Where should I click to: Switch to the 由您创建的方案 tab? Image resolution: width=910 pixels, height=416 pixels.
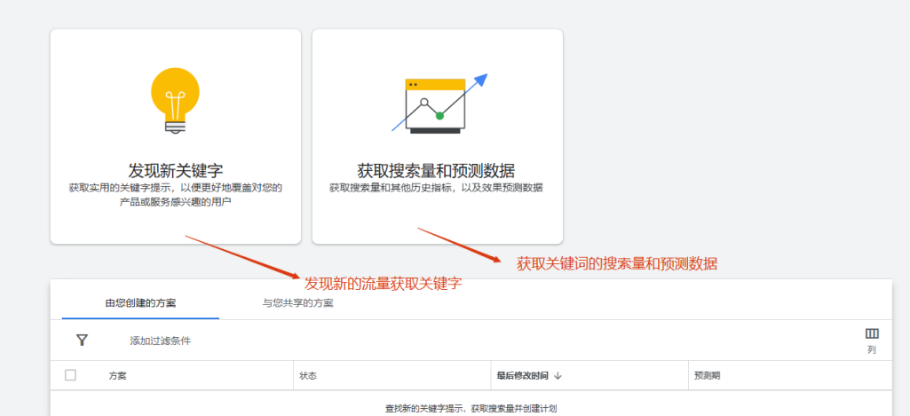[x=141, y=303]
